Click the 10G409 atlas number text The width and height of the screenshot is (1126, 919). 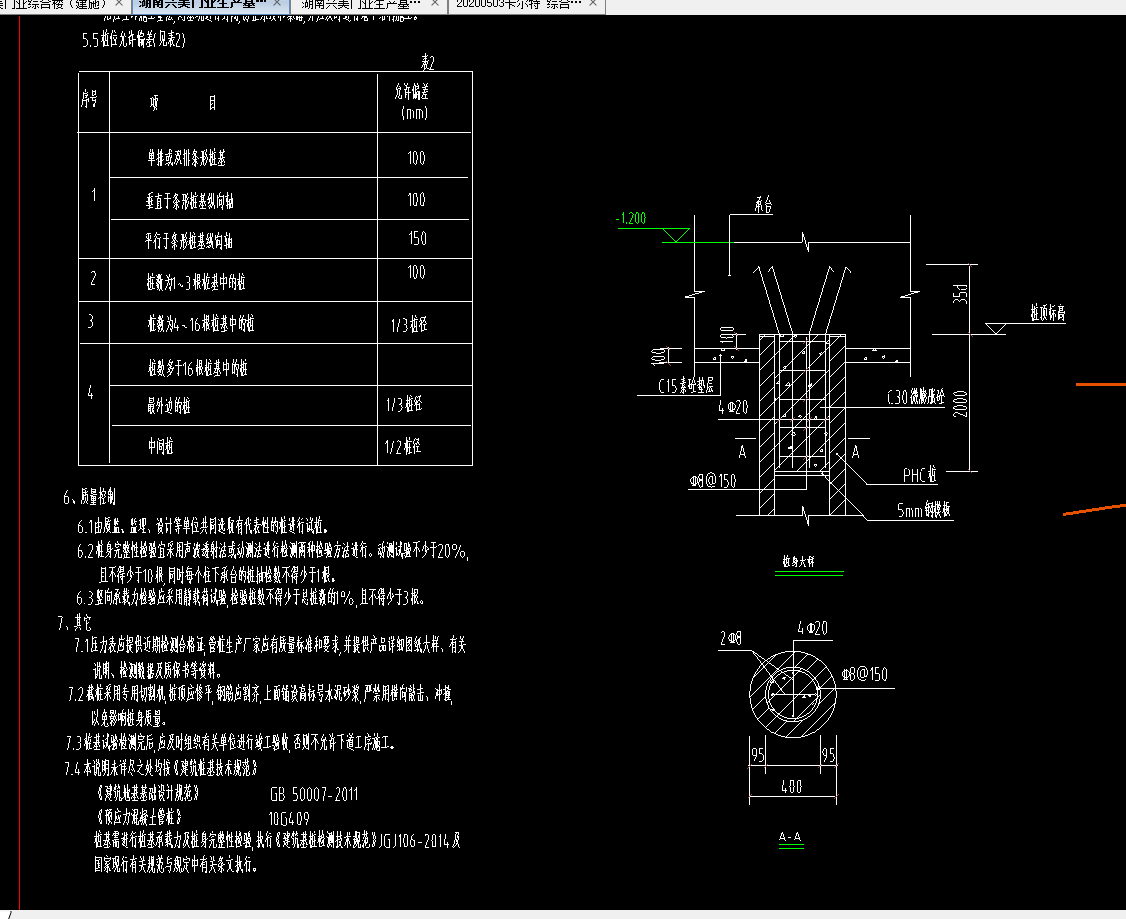(289, 818)
